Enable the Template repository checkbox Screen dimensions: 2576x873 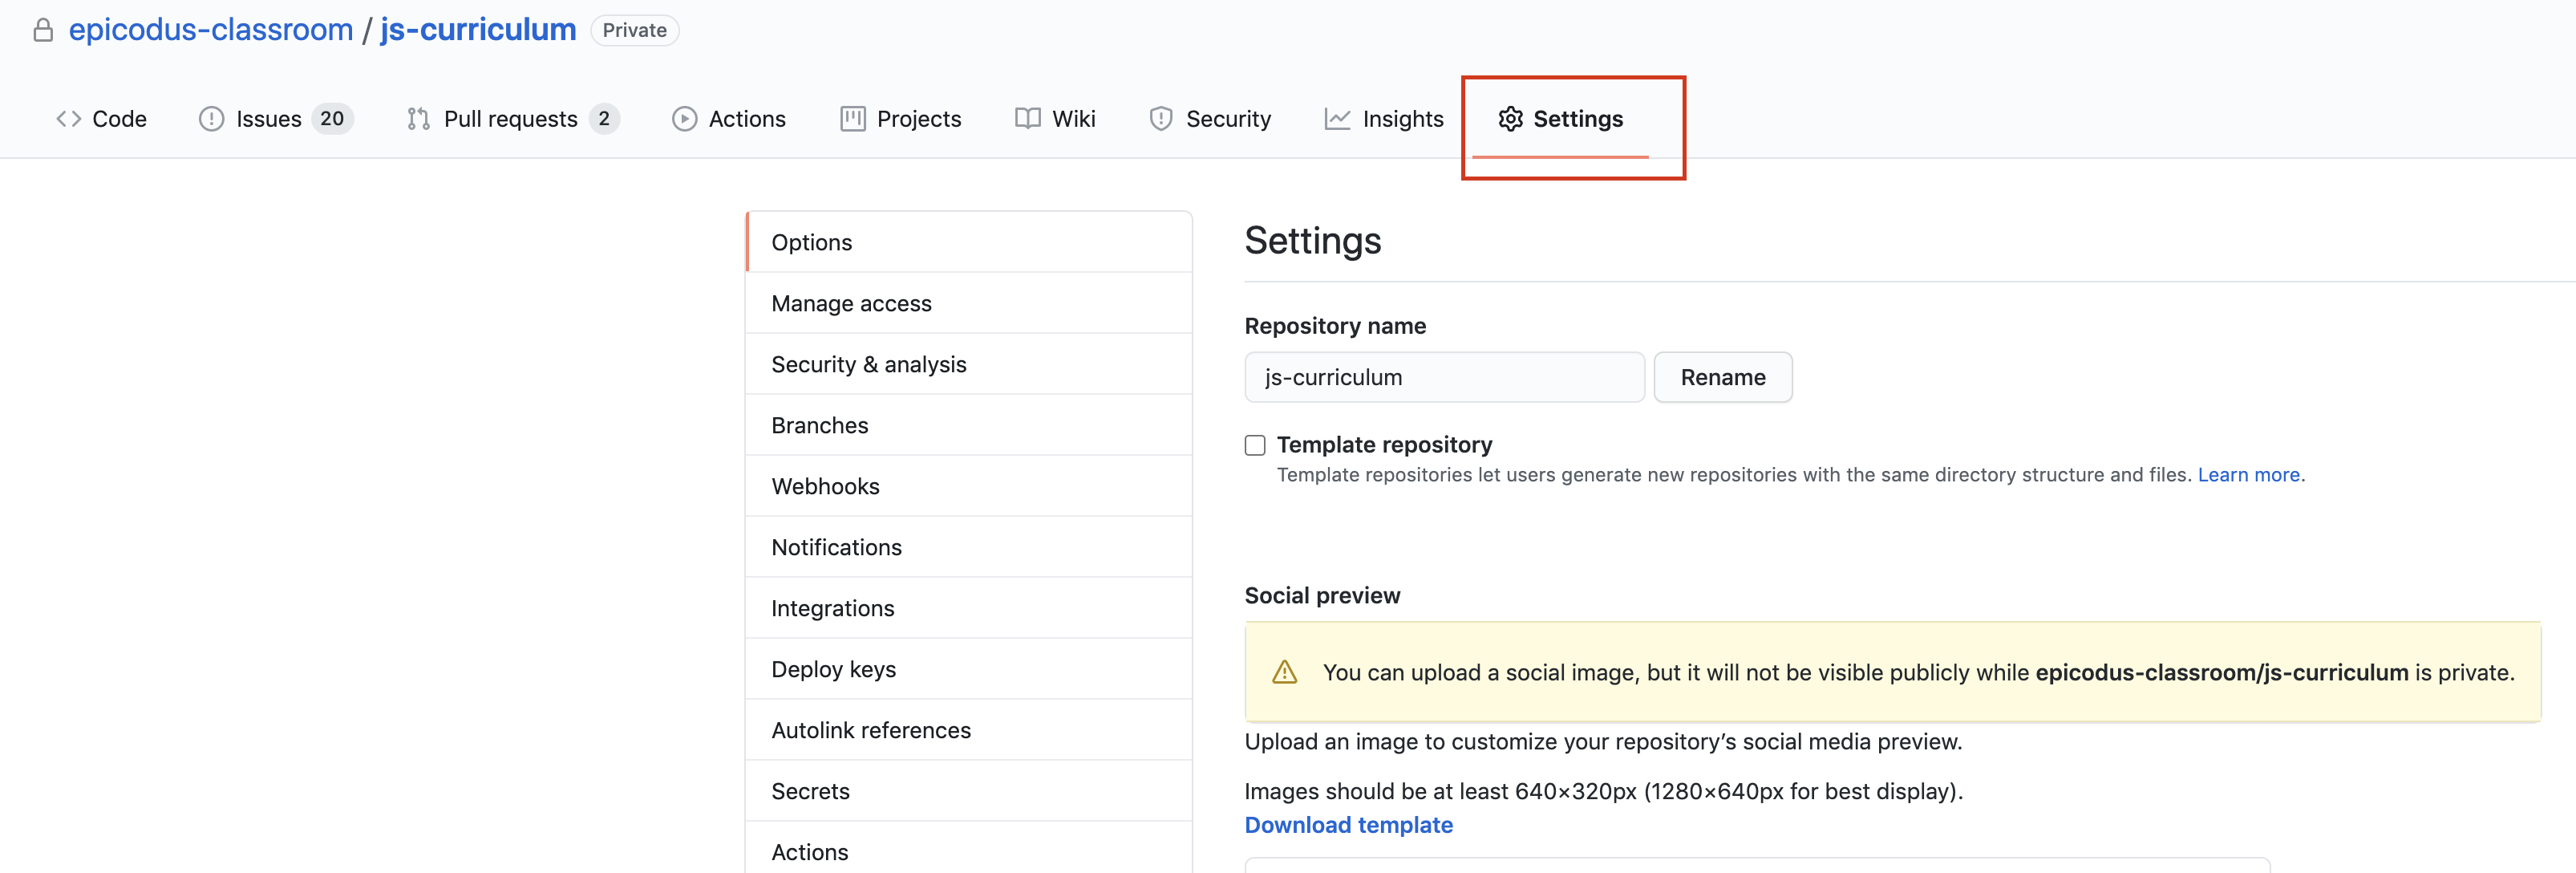(x=1255, y=445)
